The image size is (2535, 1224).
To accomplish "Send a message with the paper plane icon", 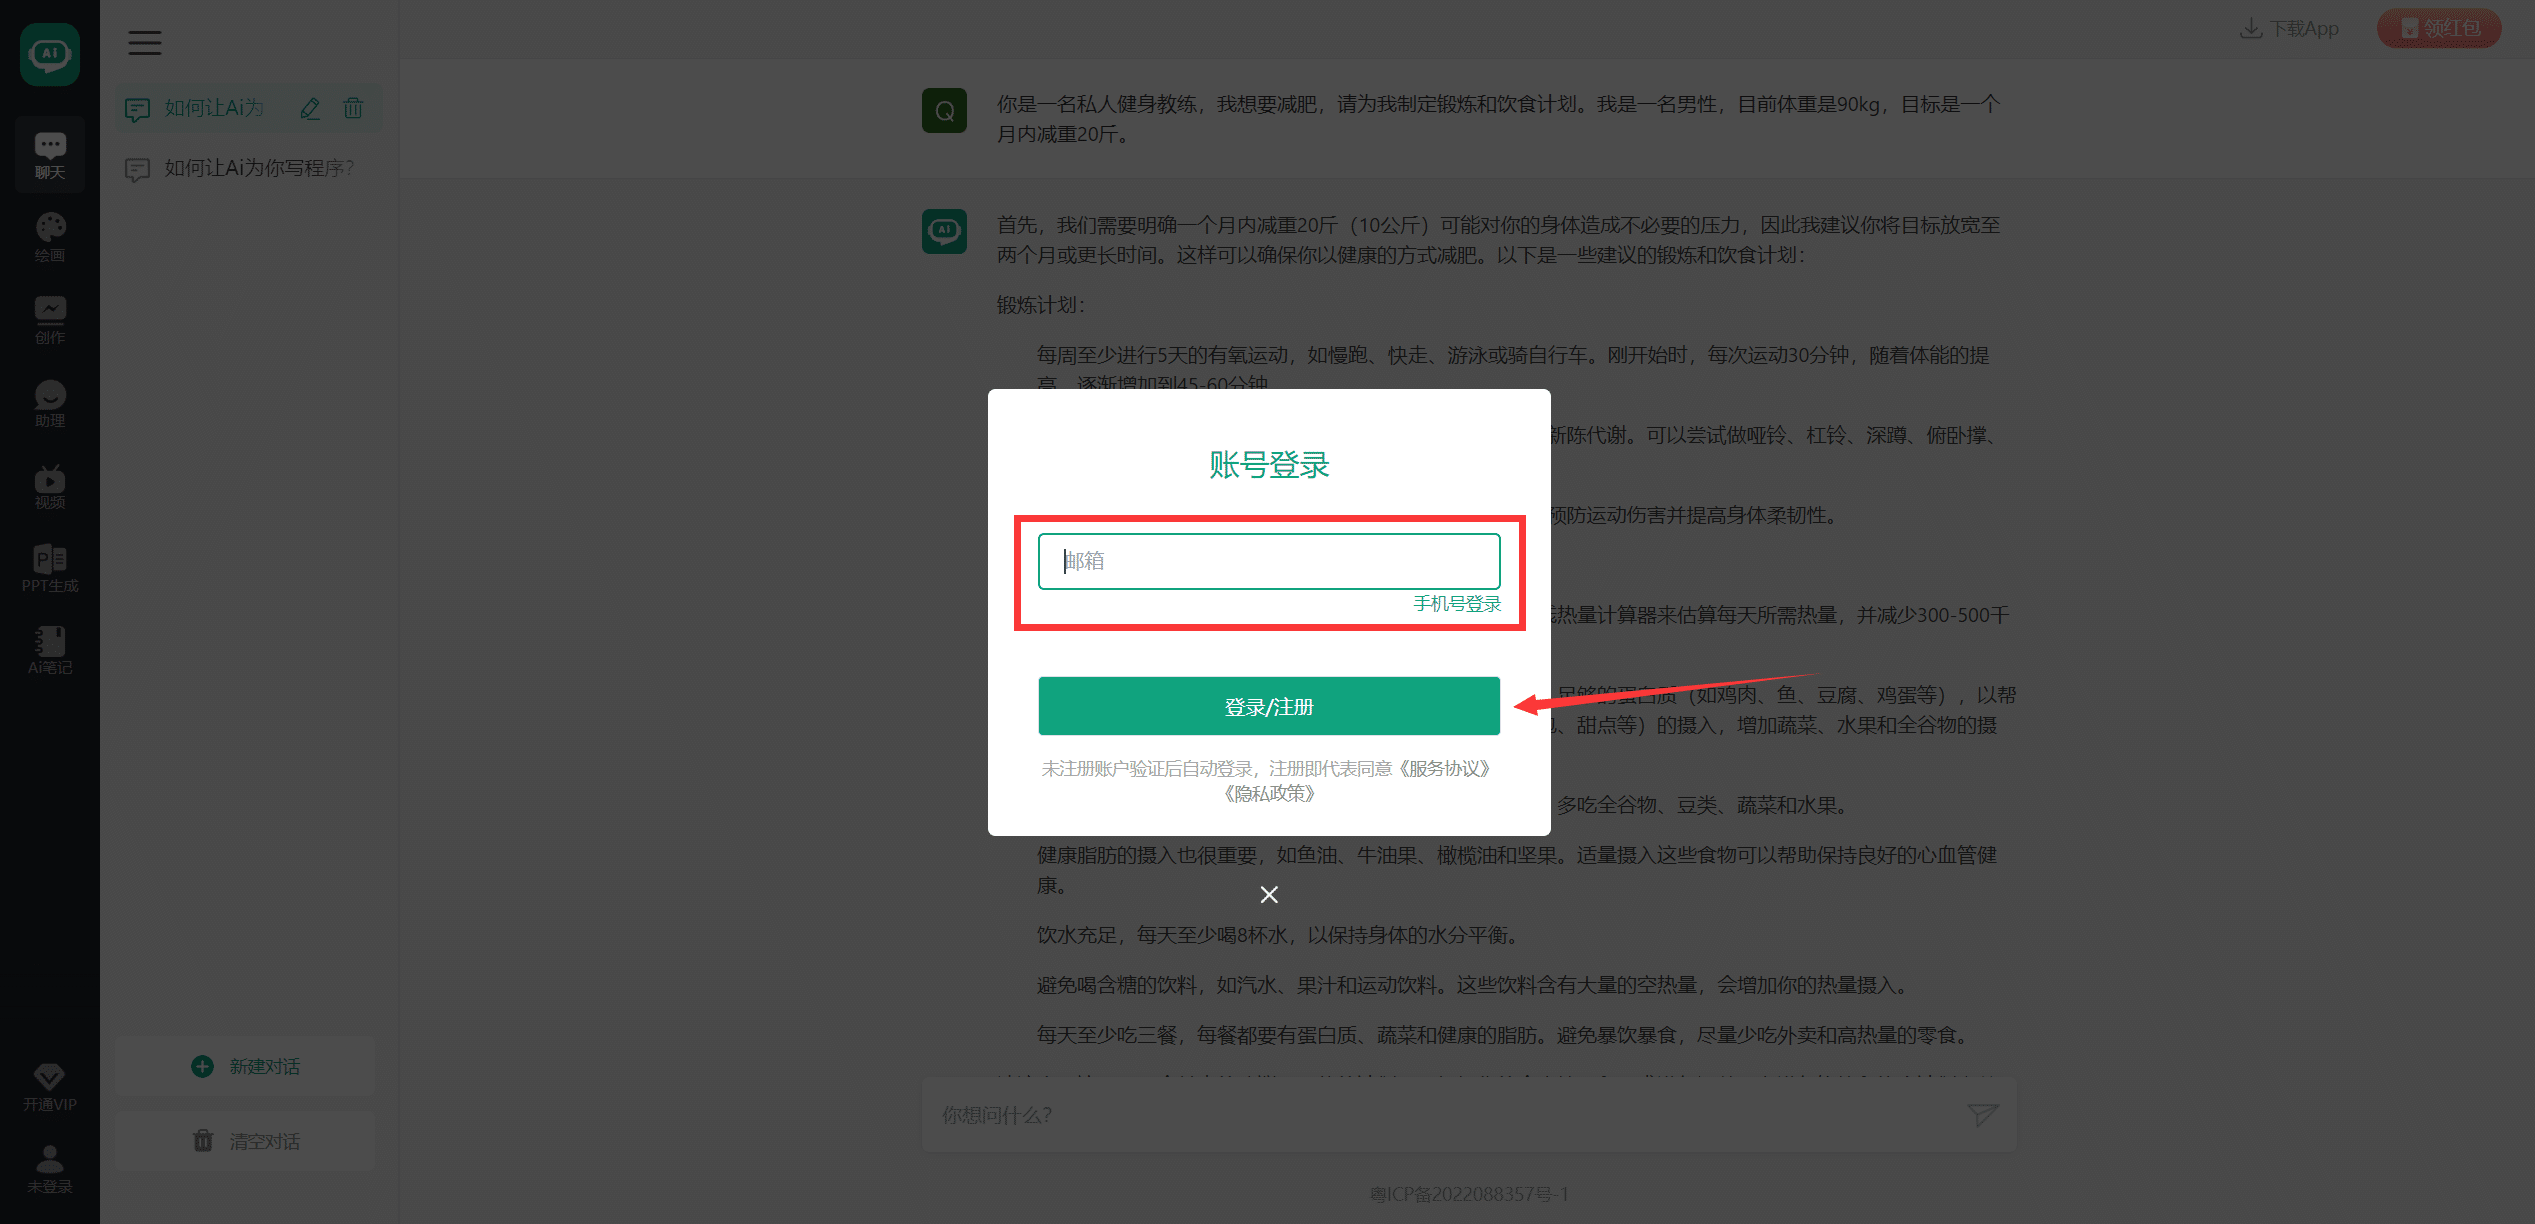I will pyautogui.click(x=1982, y=1113).
